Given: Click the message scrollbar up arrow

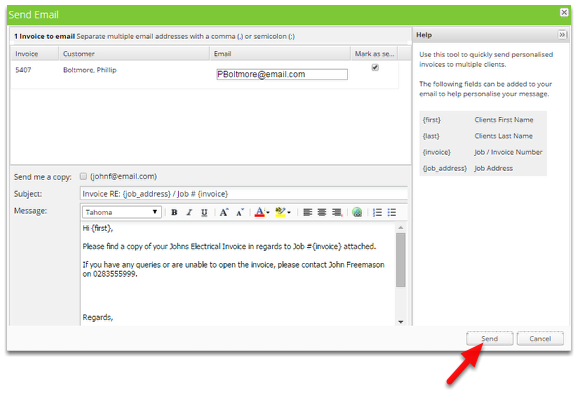Looking at the screenshot, I should coord(401,228).
